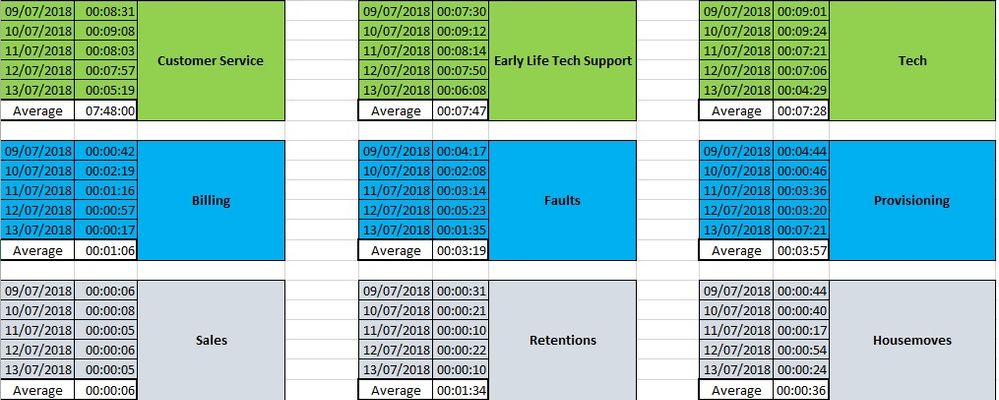The height and width of the screenshot is (400, 999).
Task: Click the 00:09:08 time in Customer Service
Action: coord(105,31)
